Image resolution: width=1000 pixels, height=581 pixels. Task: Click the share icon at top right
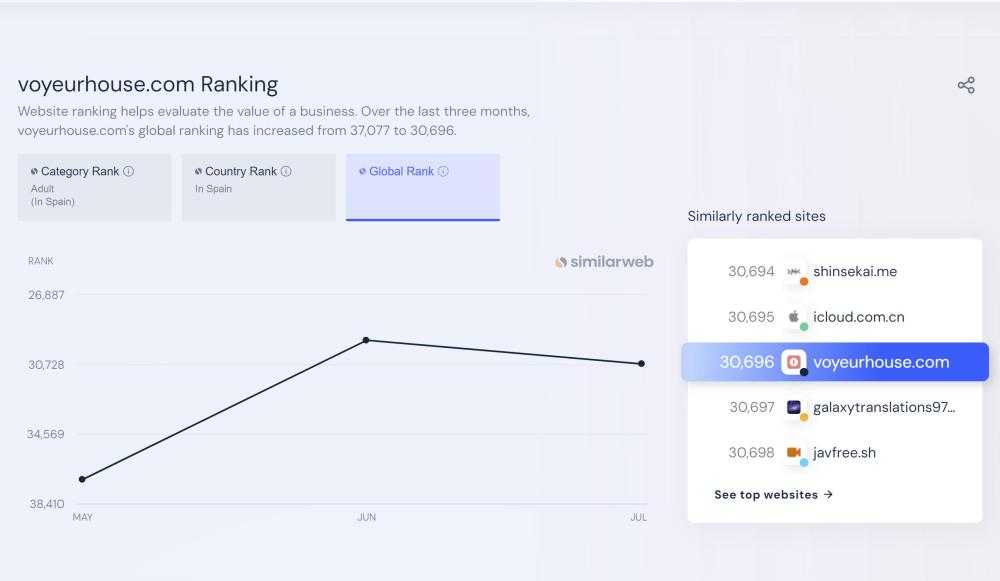966,86
